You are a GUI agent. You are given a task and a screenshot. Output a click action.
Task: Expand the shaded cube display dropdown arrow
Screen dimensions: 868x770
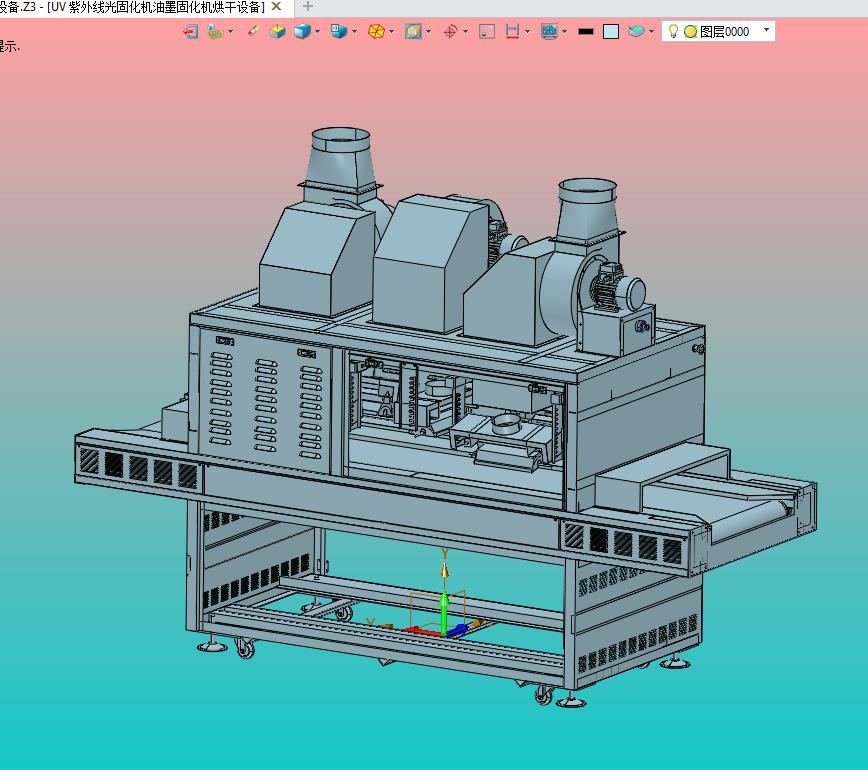[317, 32]
